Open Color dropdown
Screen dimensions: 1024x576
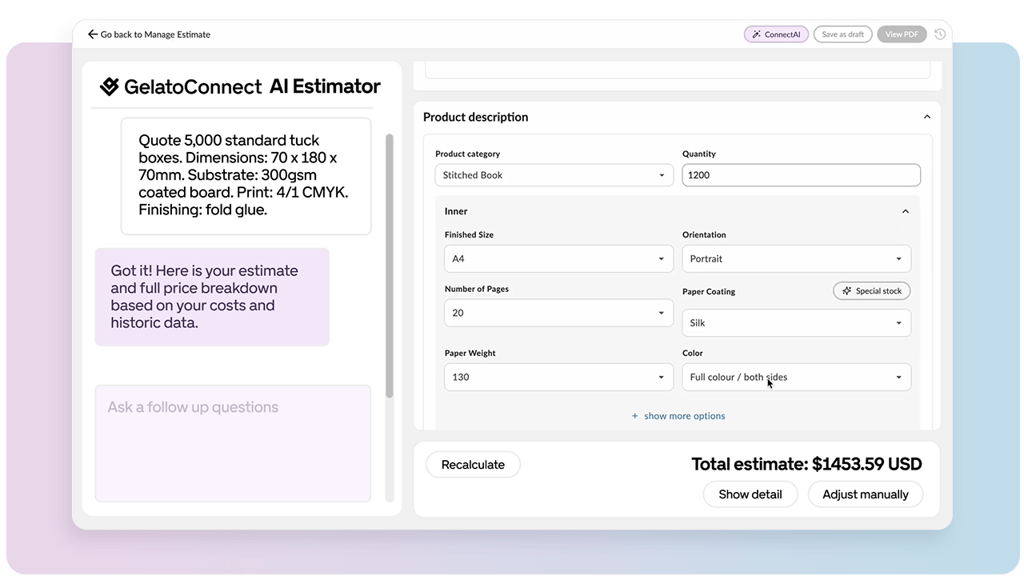[796, 377]
